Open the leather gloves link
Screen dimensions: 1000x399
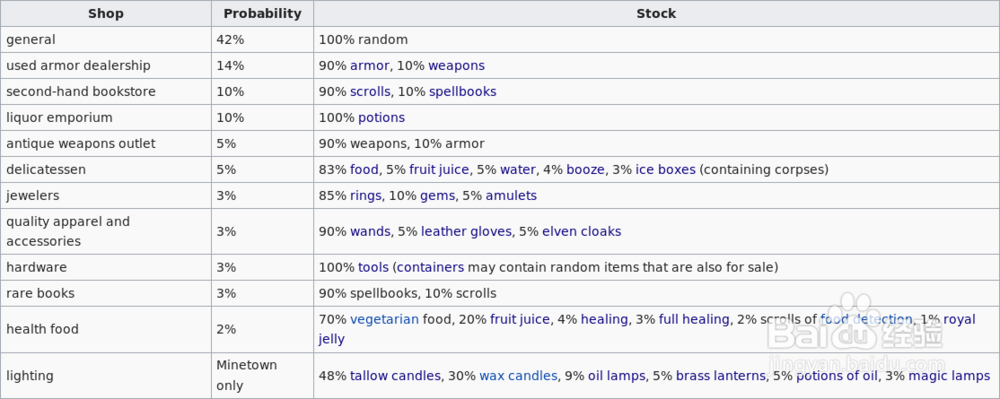[466, 231]
